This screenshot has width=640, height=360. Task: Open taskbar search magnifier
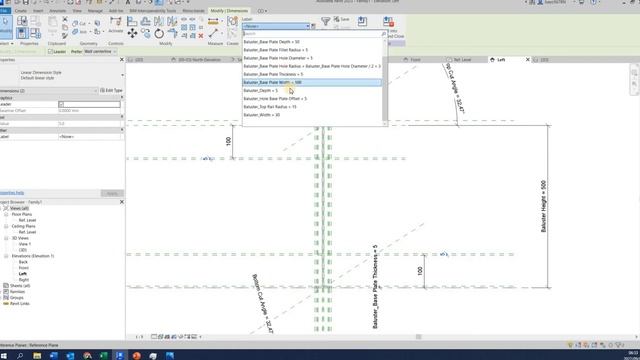click(x=20, y=356)
